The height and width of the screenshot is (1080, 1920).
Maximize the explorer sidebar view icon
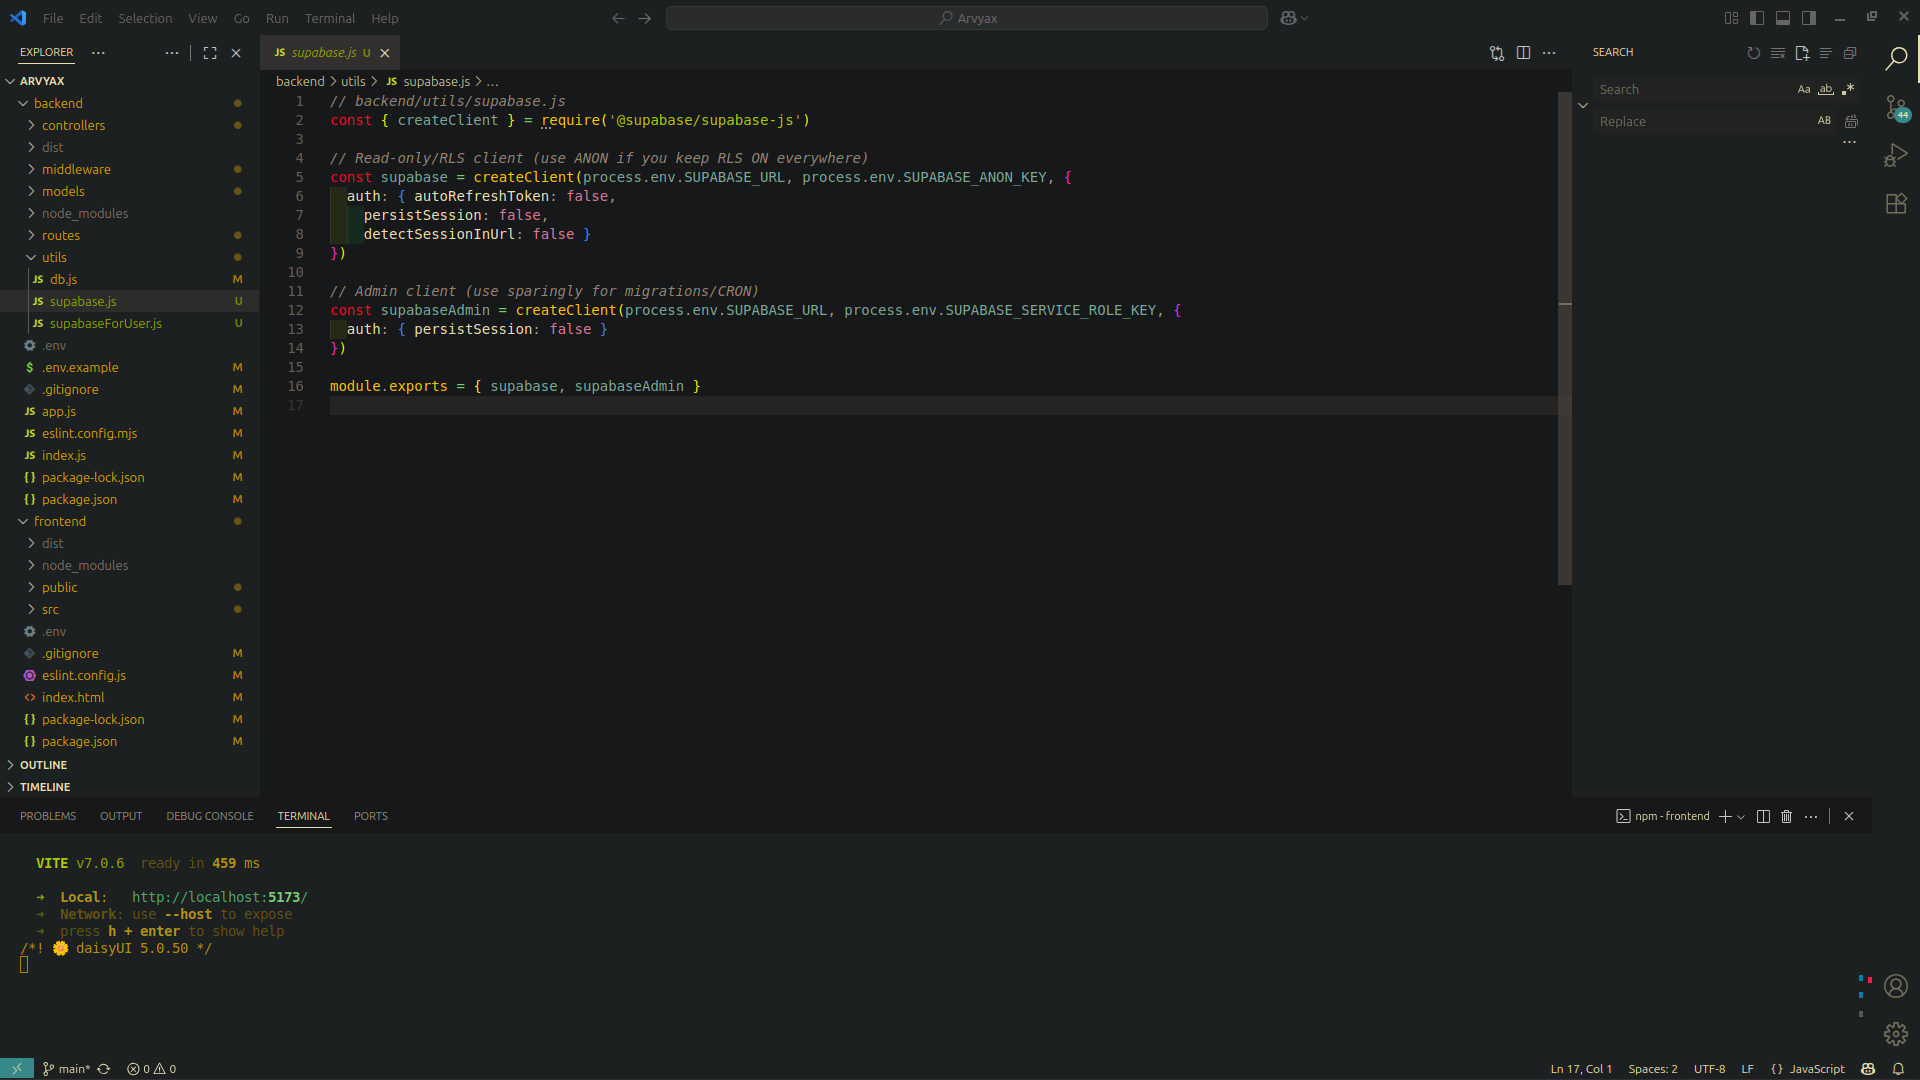(x=210, y=53)
